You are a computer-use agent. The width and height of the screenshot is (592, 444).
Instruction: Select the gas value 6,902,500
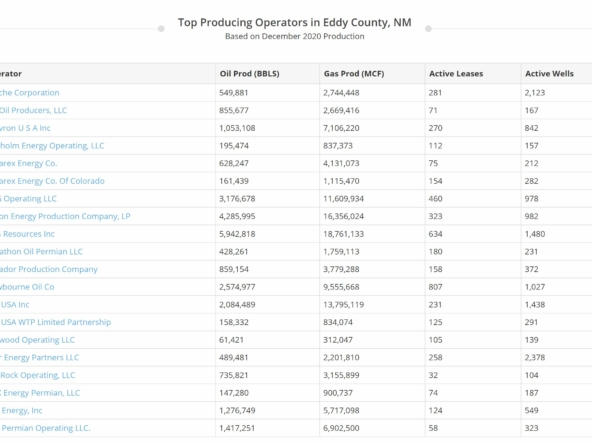(341, 428)
